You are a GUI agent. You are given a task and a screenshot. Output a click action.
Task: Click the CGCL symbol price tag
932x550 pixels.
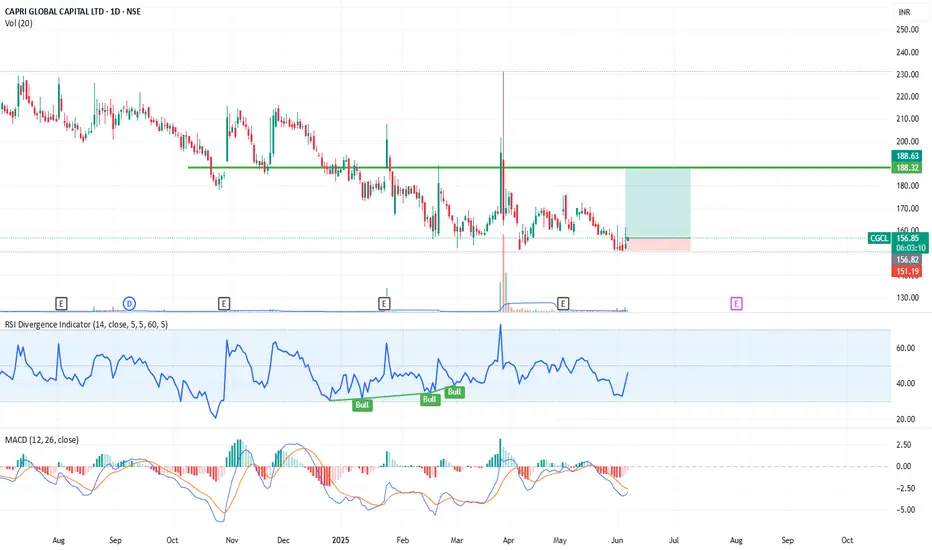879,238
